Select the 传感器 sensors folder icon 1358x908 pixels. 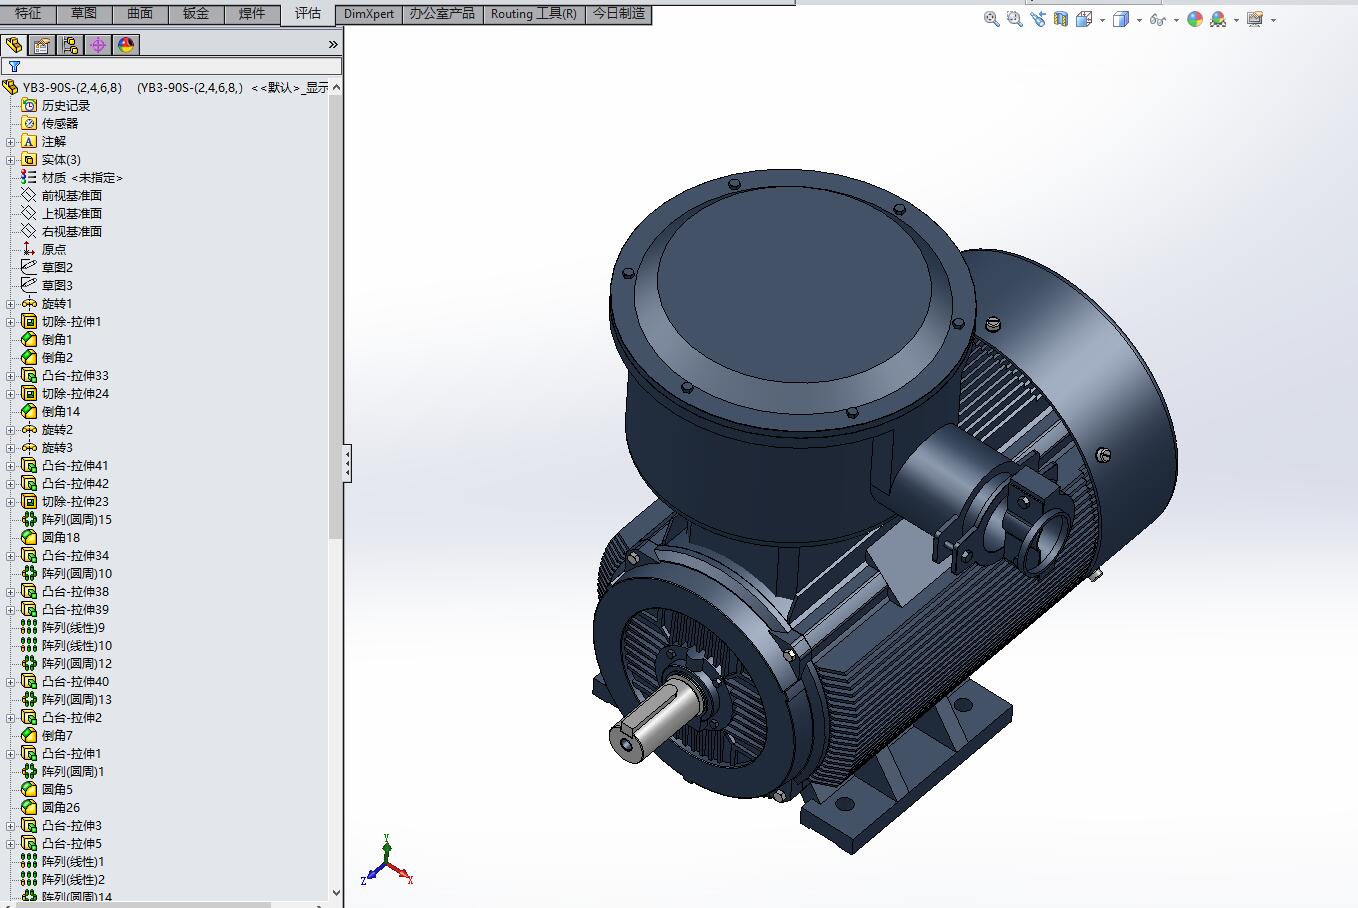click(x=29, y=123)
